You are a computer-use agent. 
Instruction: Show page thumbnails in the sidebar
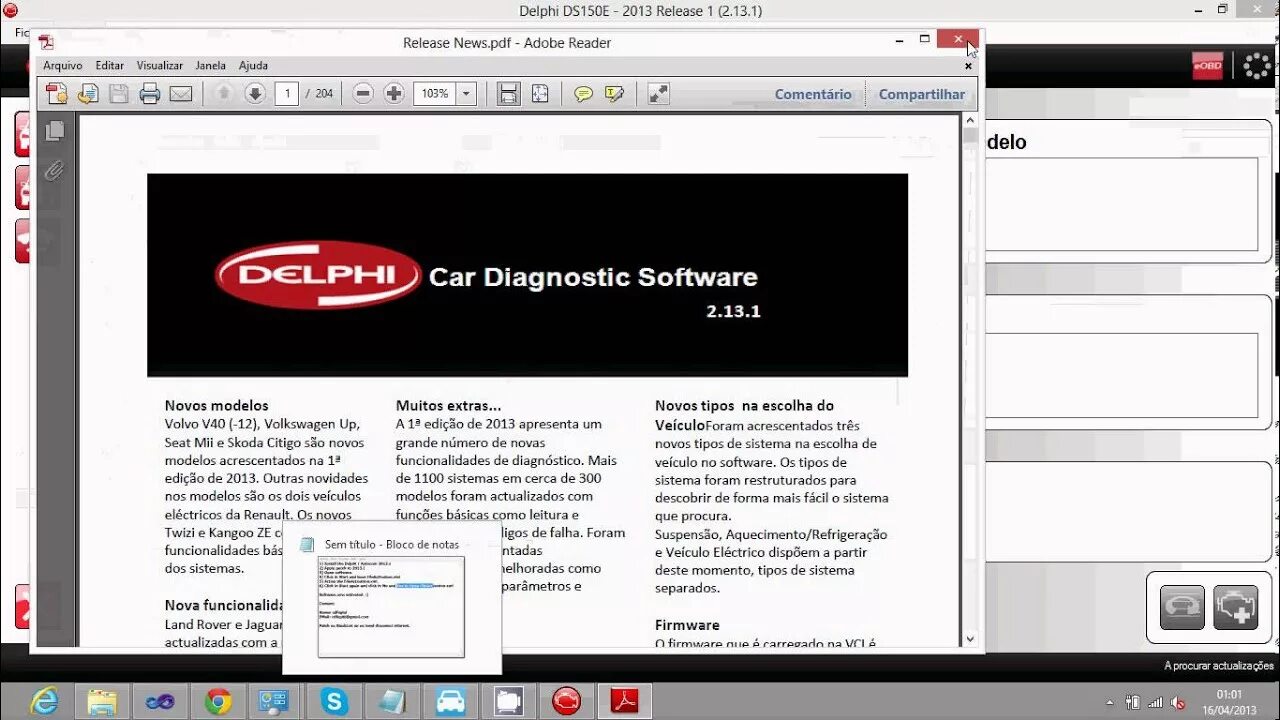tap(55, 131)
